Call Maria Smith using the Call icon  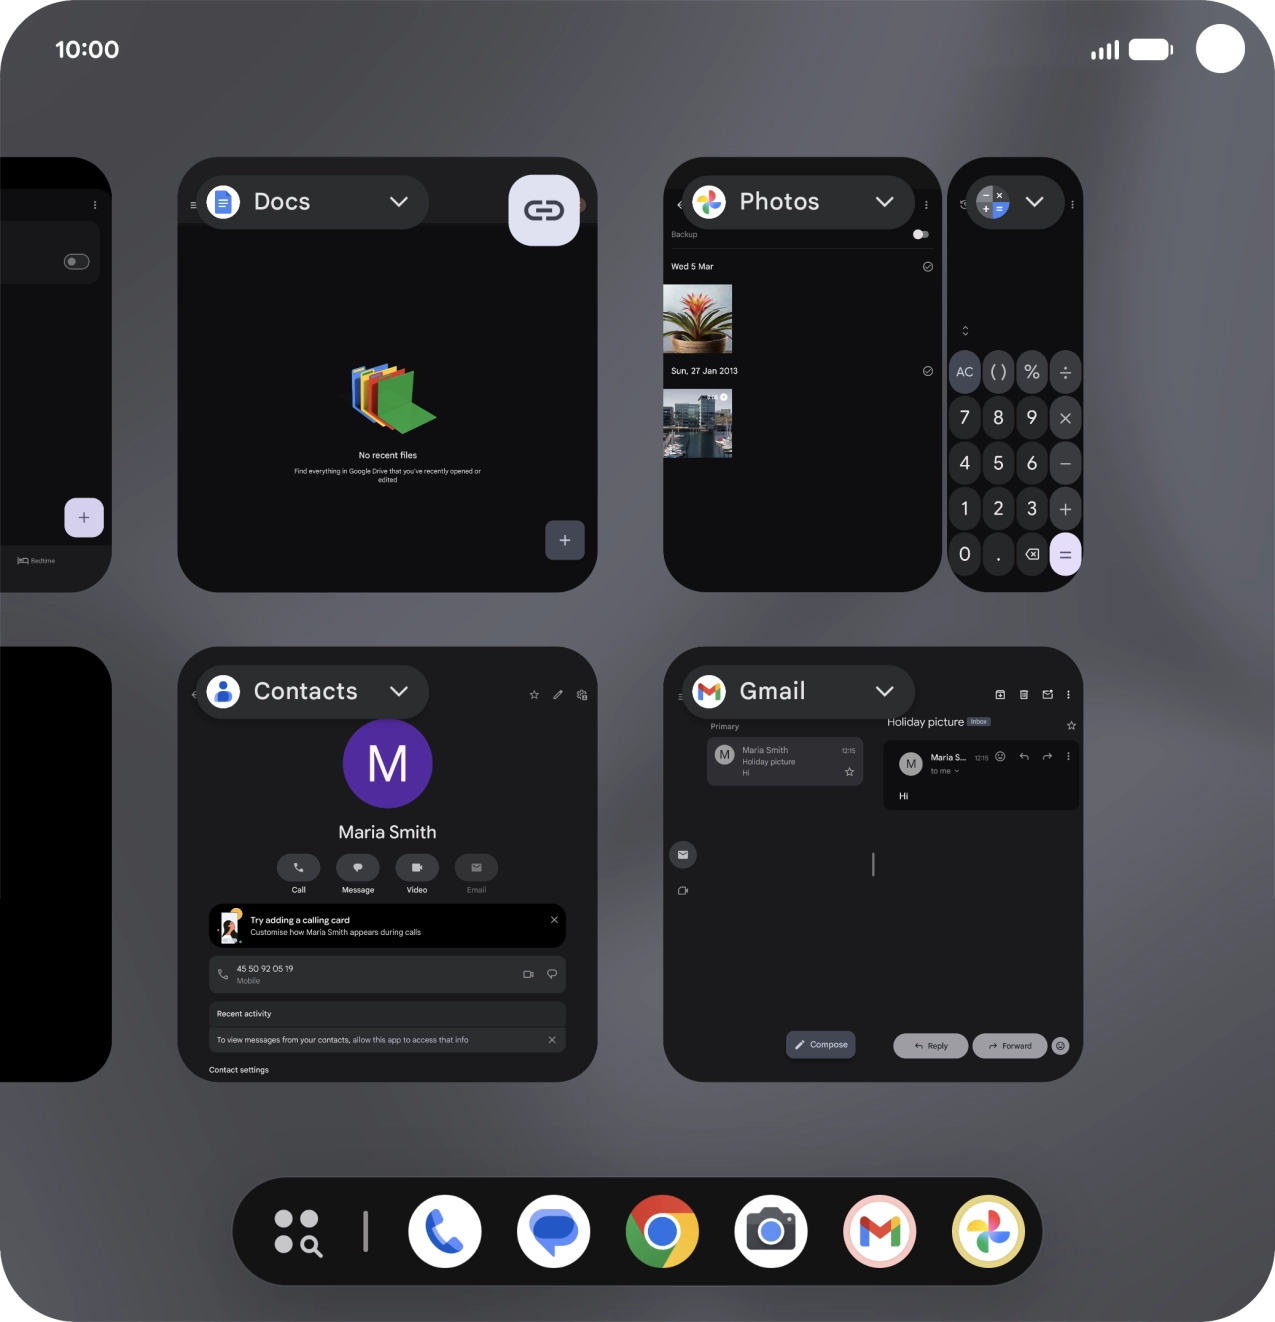tap(297, 867)
